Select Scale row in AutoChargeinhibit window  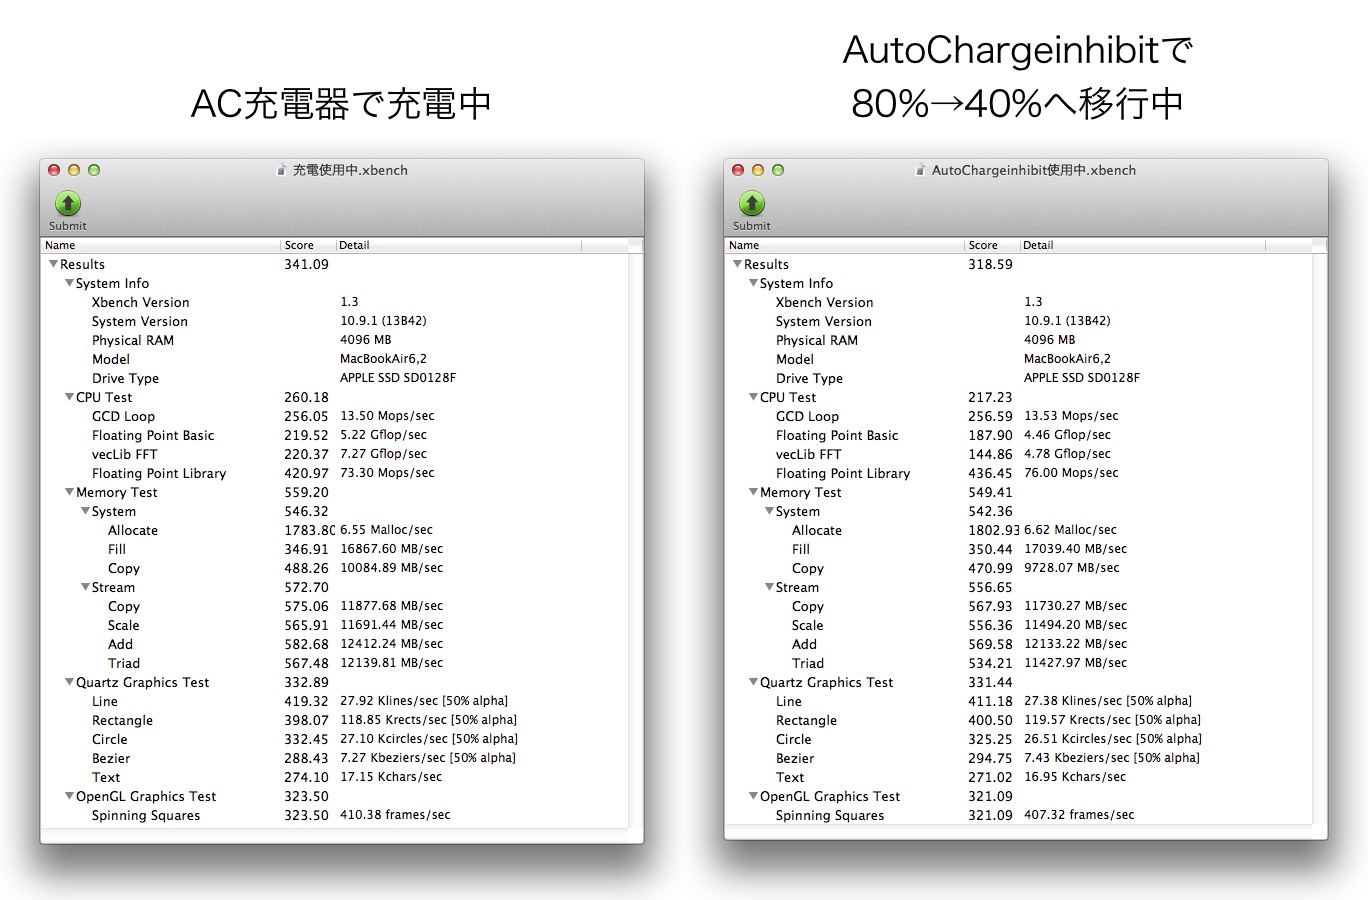pyautogui.click(x=1019, y=625)
